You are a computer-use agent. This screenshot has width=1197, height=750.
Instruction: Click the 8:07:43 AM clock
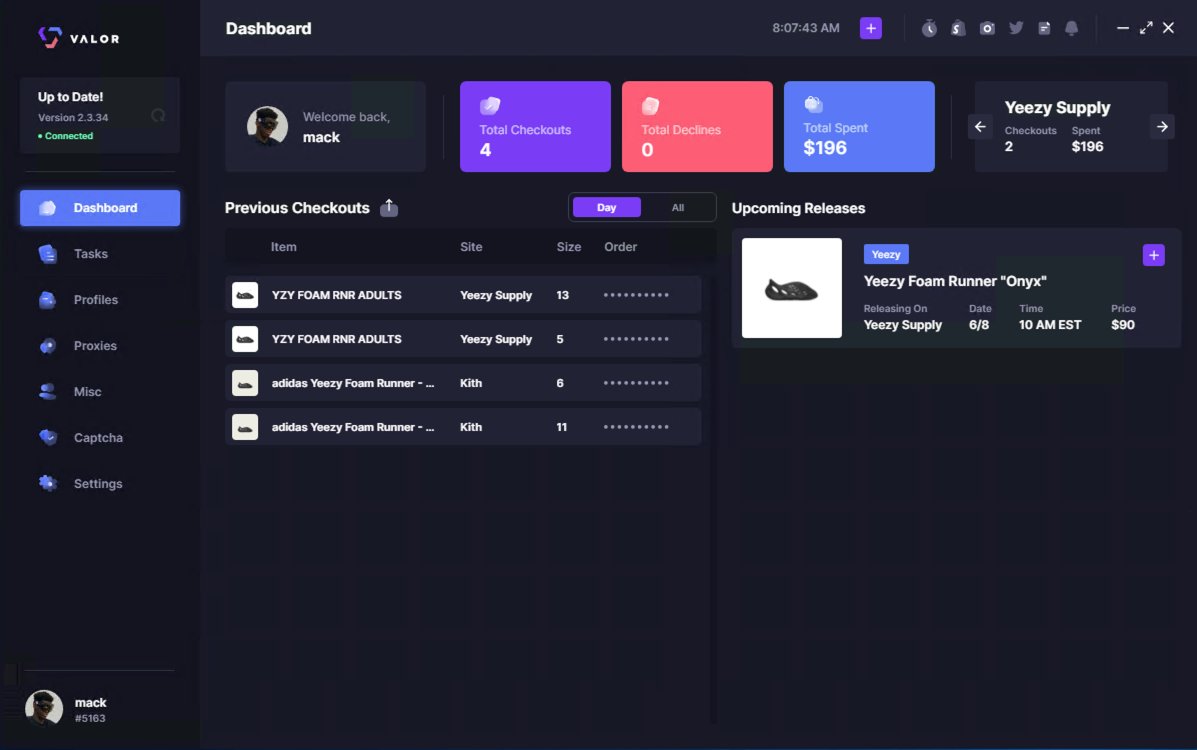click(x=805, y=28)
